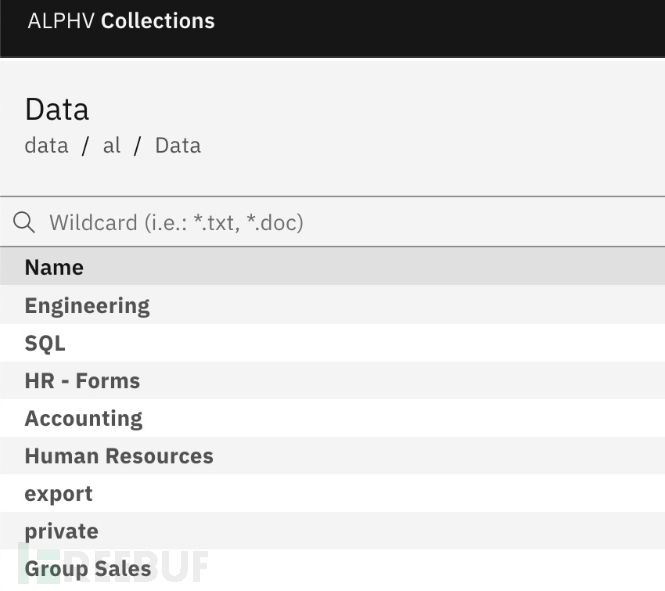This screenshot has width=665, height=591.
Task: Open the Engineering folder
Action: [x=87, y=306]
